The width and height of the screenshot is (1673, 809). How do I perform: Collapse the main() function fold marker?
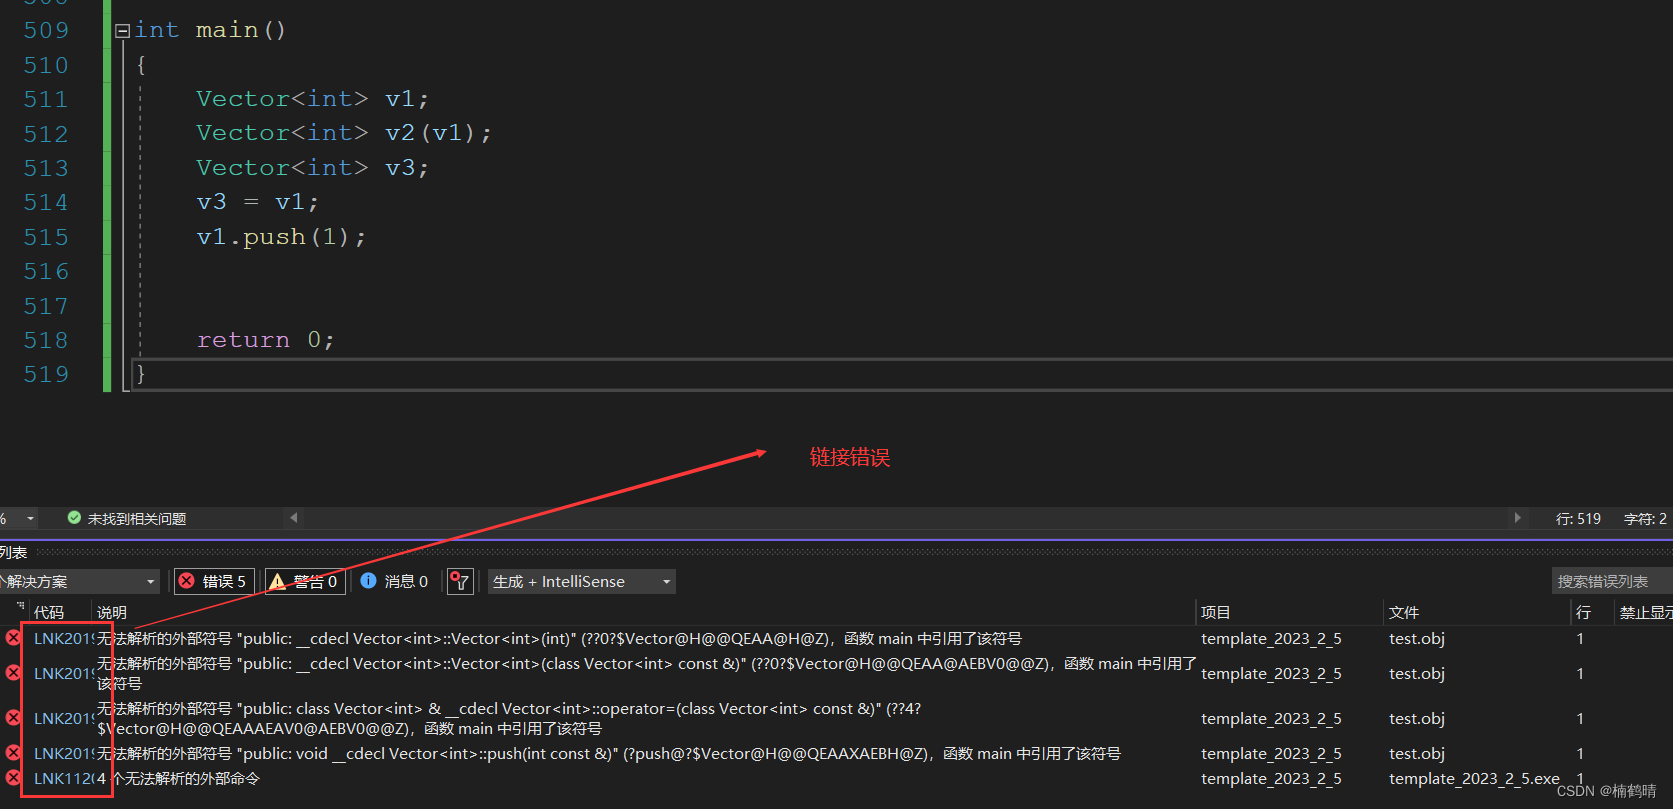(122, 31)
